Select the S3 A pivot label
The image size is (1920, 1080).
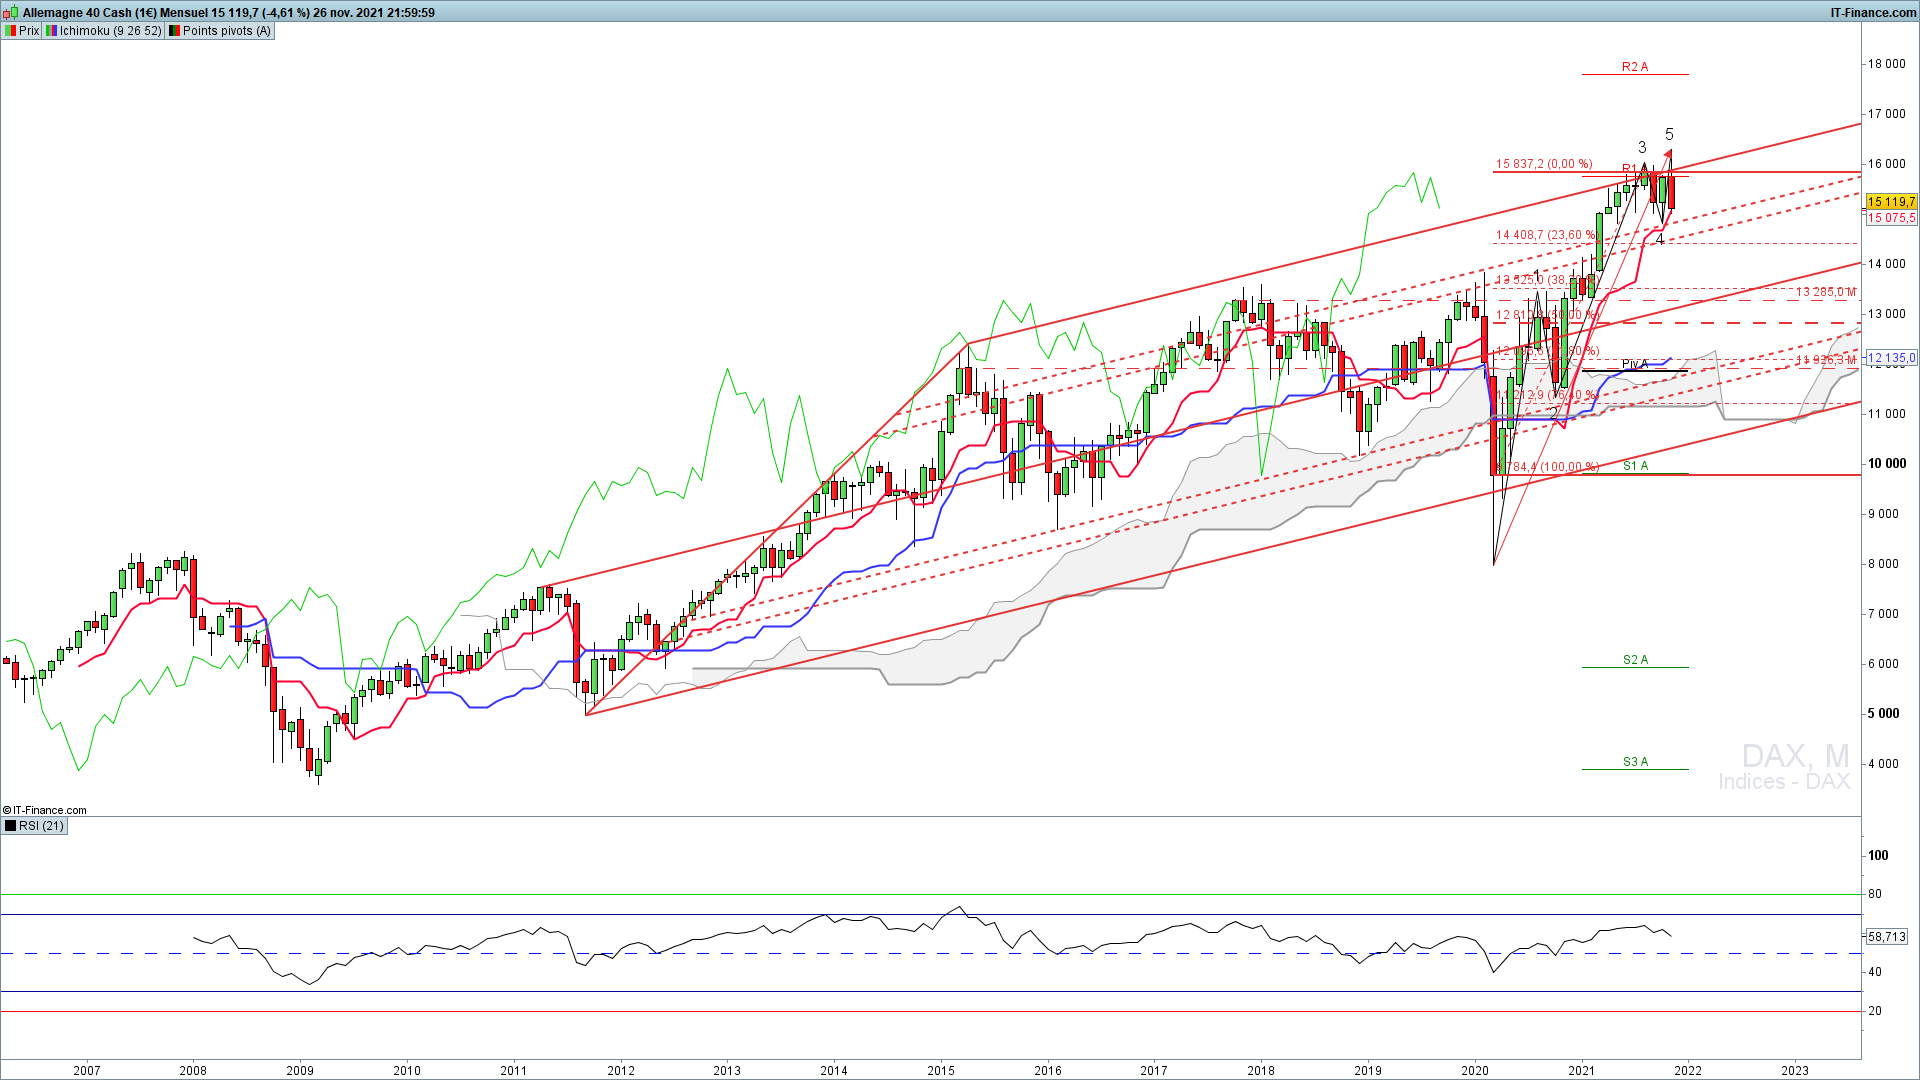pos(1635,762)
